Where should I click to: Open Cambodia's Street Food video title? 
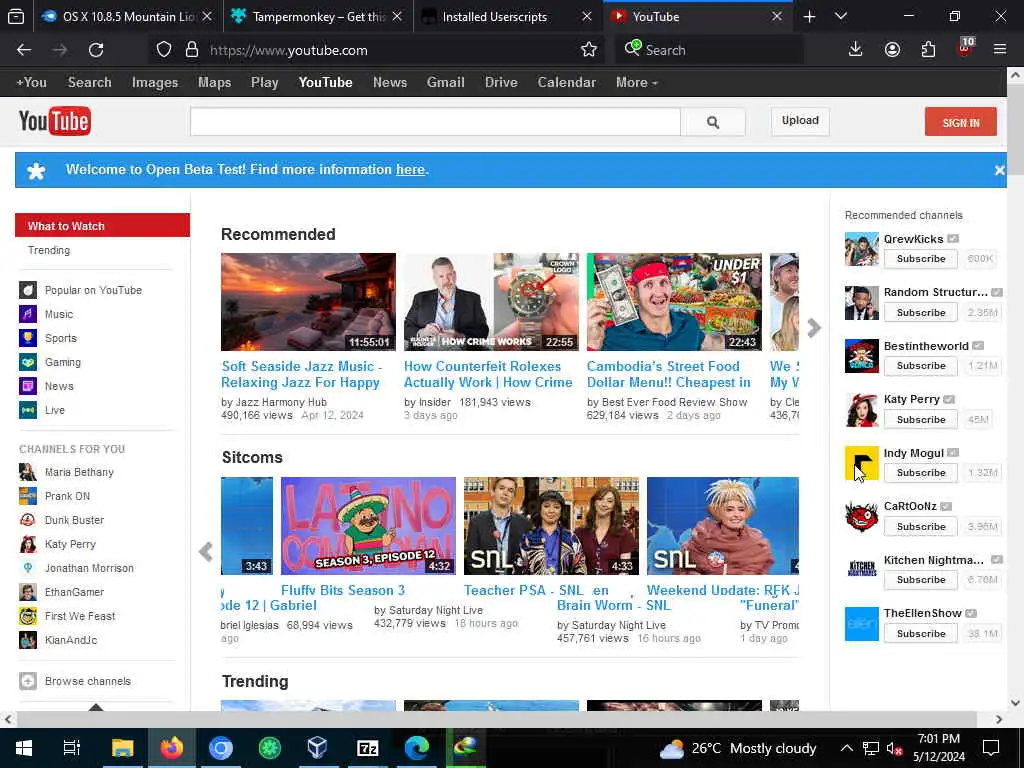669,374
